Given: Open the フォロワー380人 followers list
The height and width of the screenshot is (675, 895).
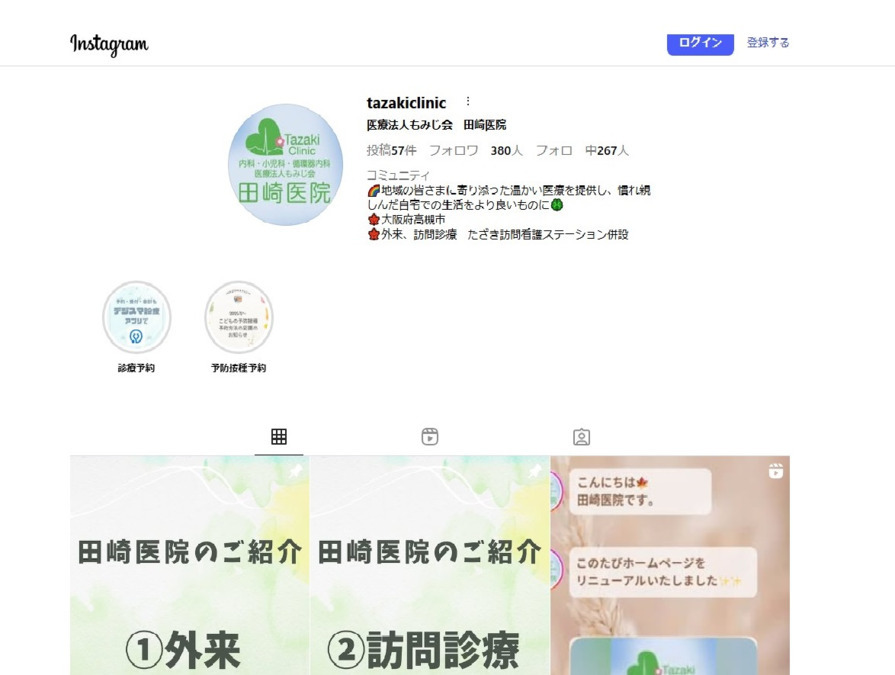Looking at the screenshot, I should coord(475,150).
